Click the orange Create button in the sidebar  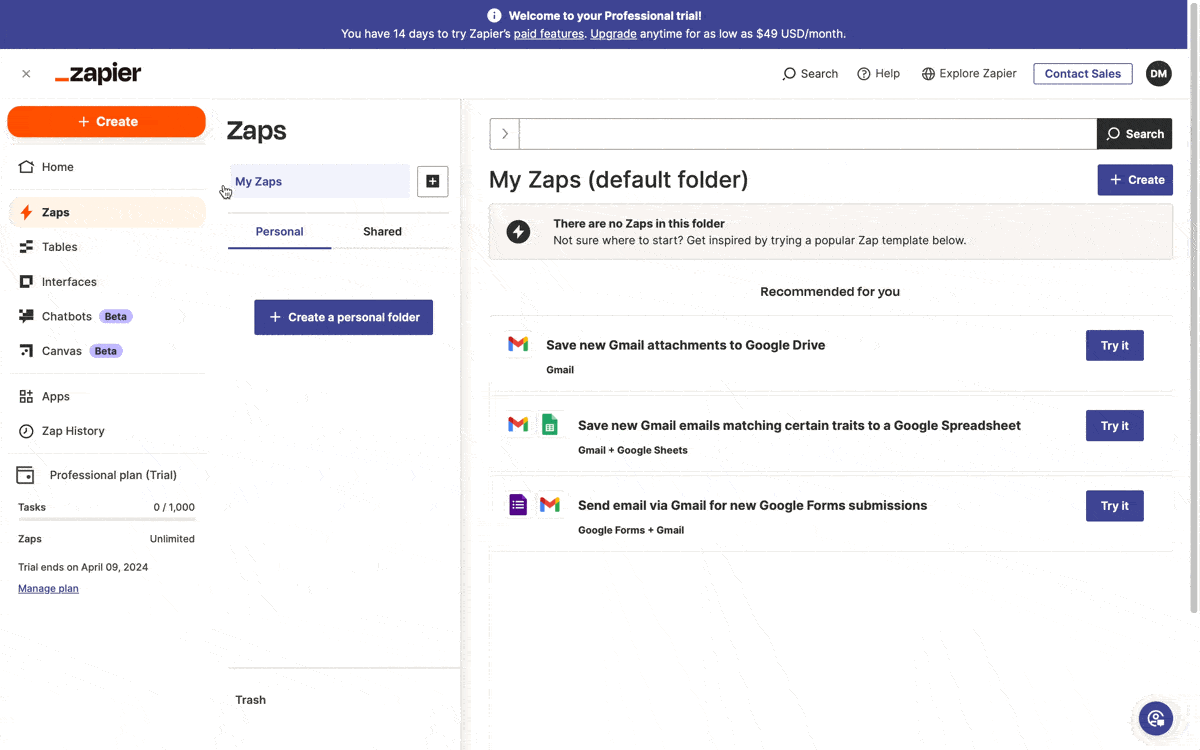(107, 122)
